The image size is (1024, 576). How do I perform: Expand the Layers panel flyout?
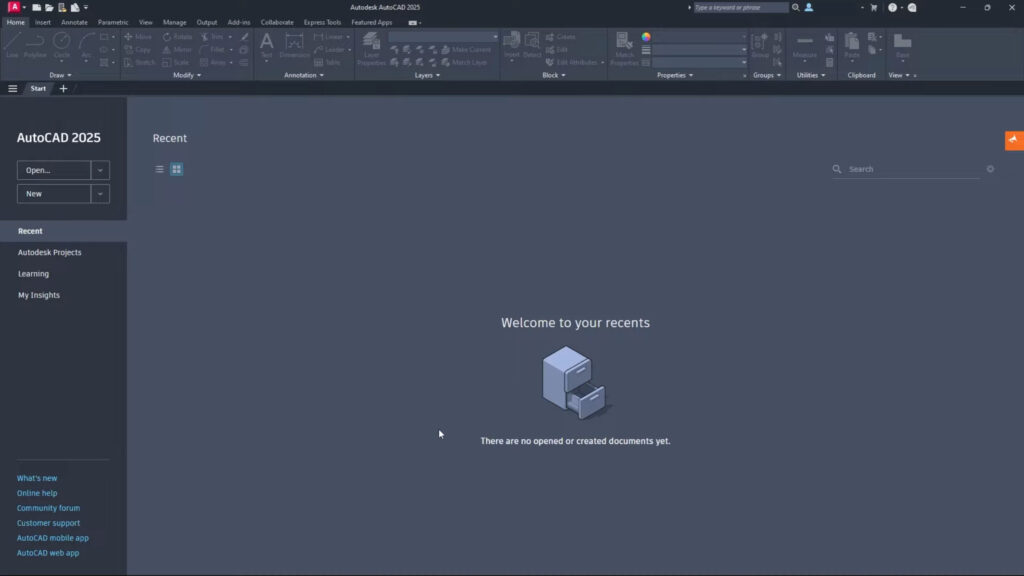(427, 75)
